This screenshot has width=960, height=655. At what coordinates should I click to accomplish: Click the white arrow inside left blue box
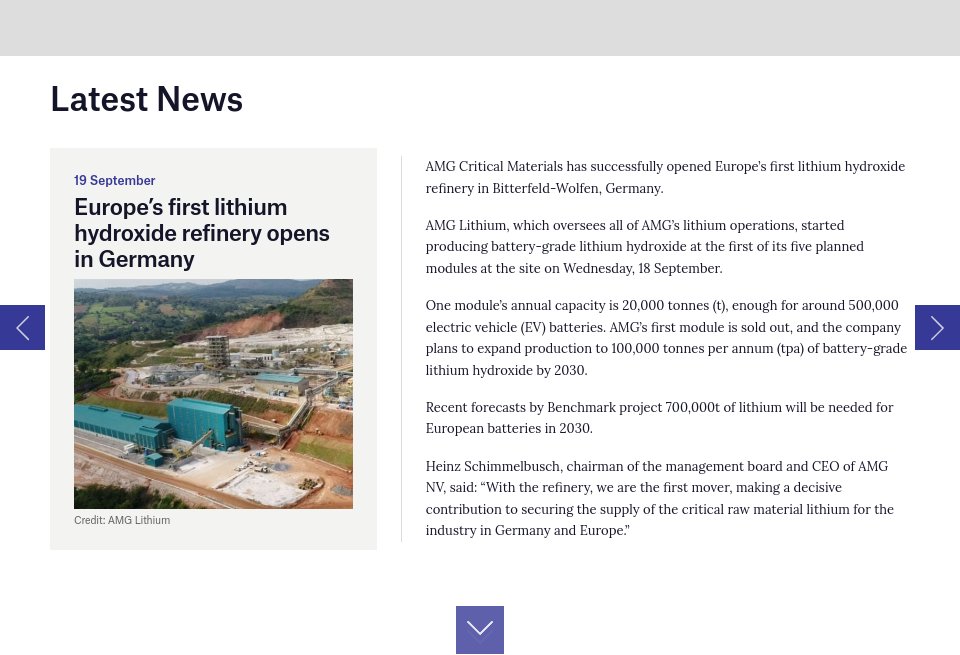tap(22, 327)
